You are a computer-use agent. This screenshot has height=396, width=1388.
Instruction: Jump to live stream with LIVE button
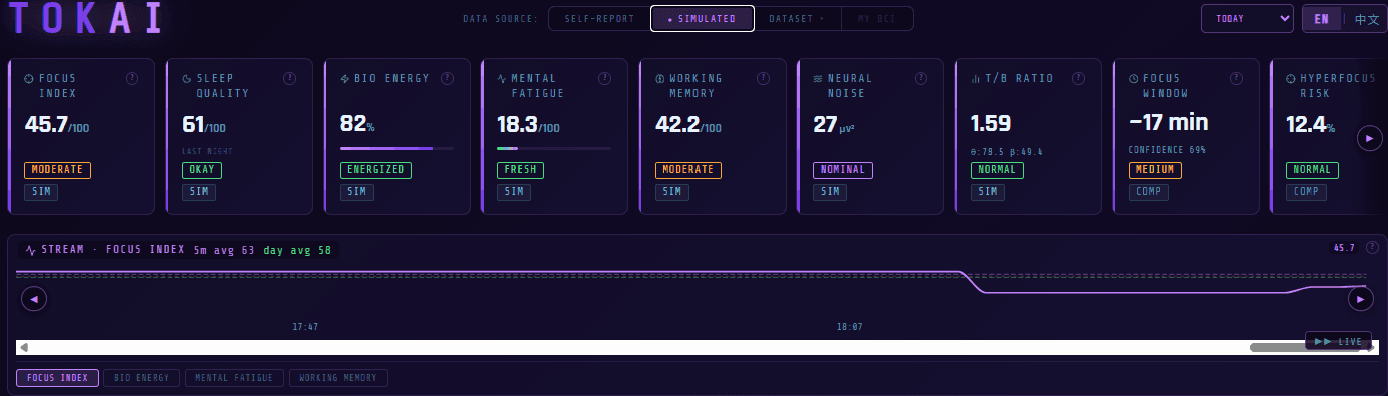pos(1338,341)
